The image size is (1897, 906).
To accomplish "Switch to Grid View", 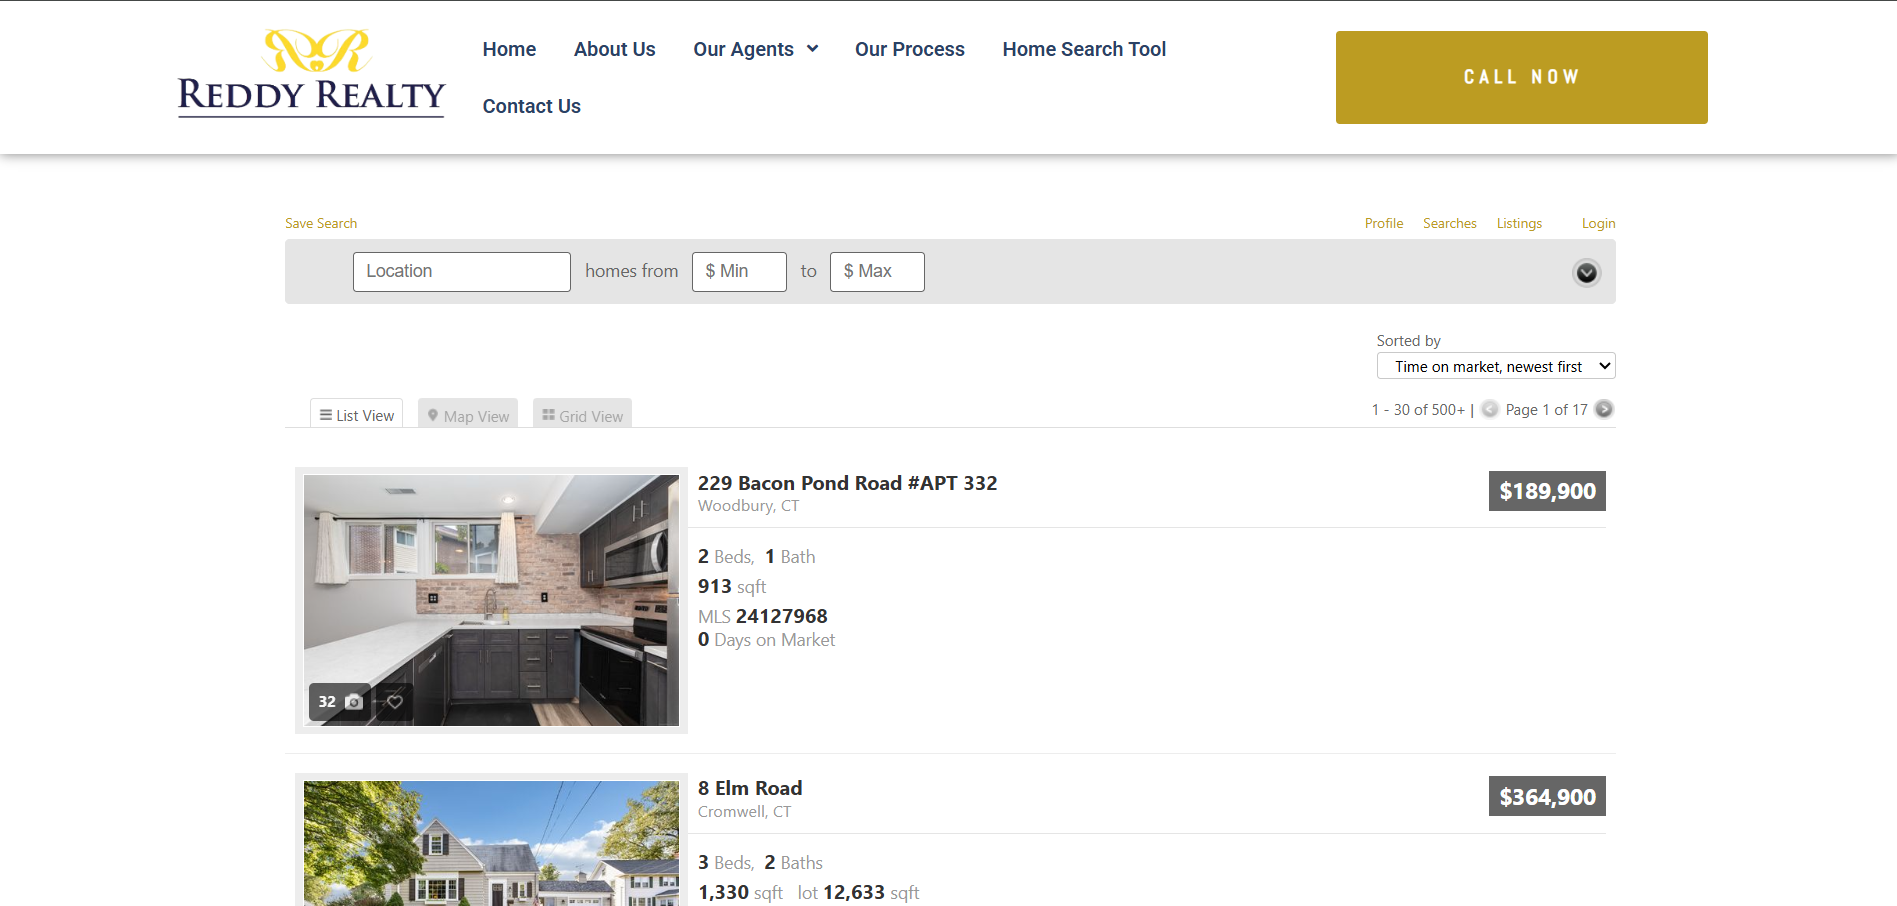I will tap(582, 414).
